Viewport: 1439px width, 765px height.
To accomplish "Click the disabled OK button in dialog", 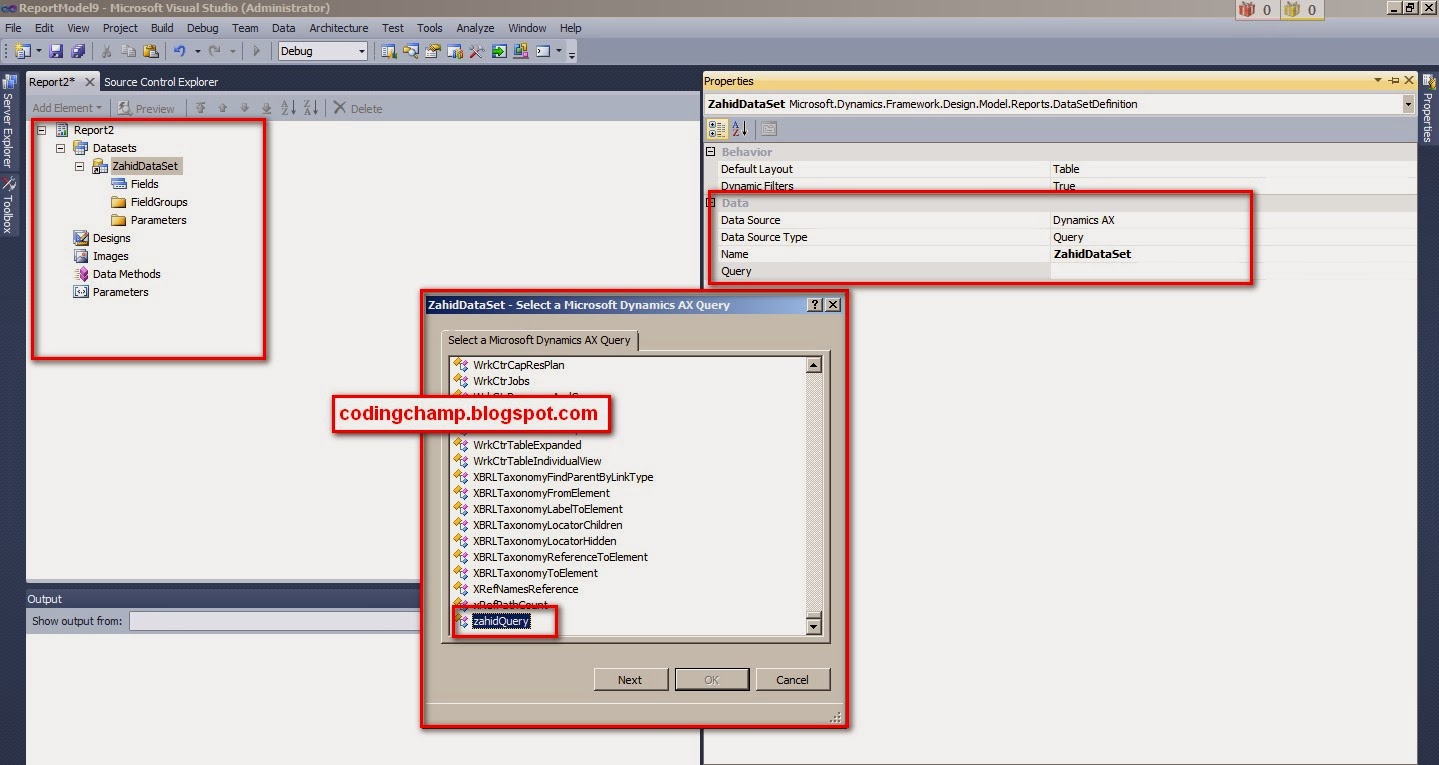I will tap(711, 680).
